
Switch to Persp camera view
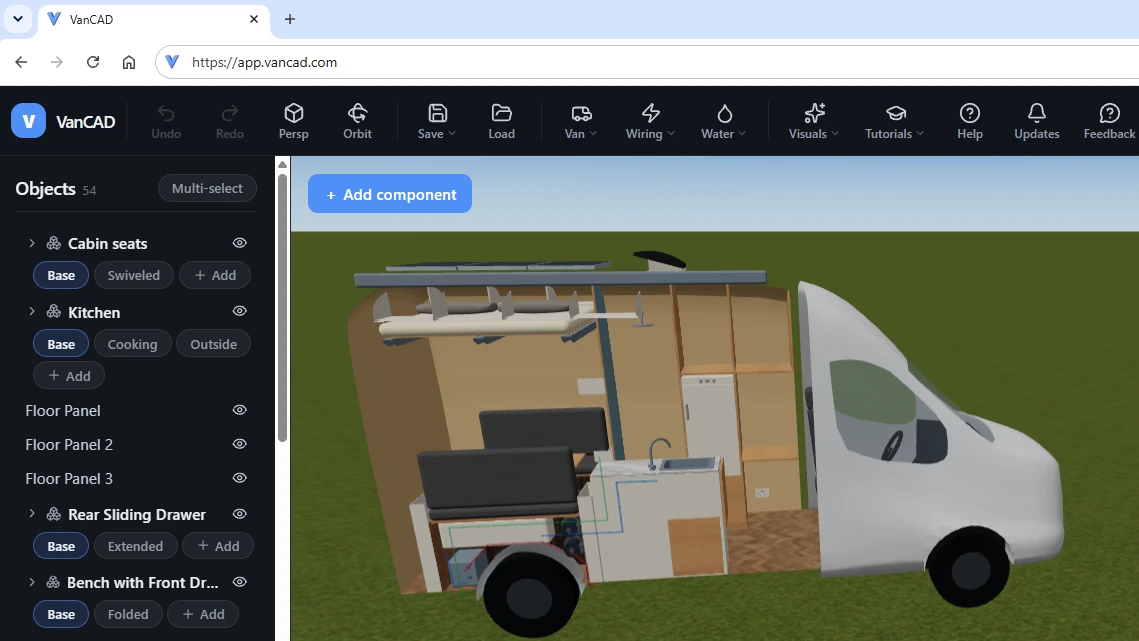pyautogui.click(x=293, y=121)
